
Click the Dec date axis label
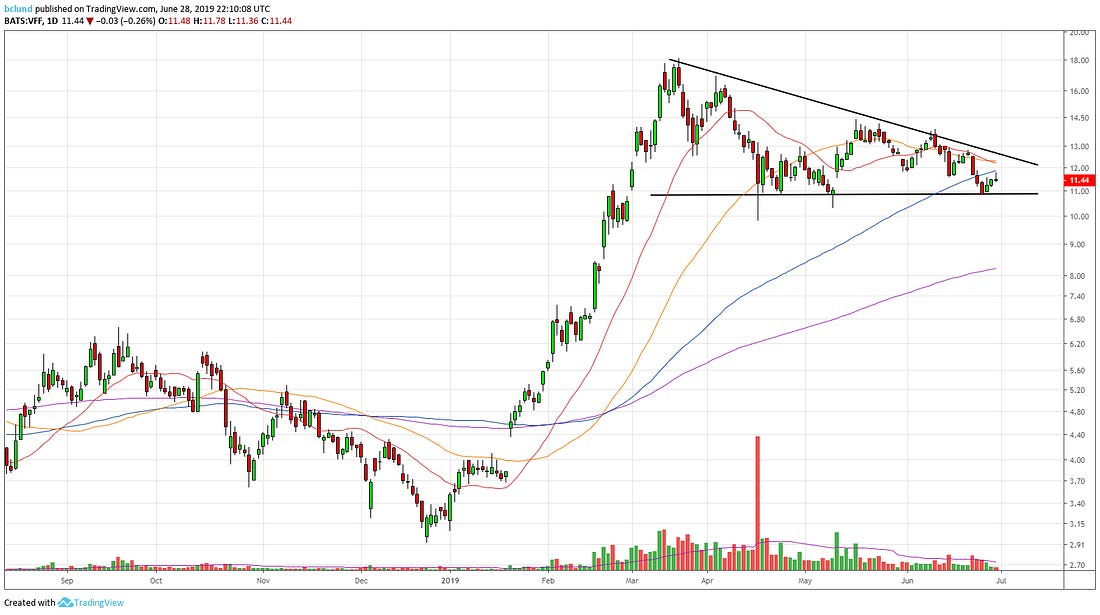[361, 581]
